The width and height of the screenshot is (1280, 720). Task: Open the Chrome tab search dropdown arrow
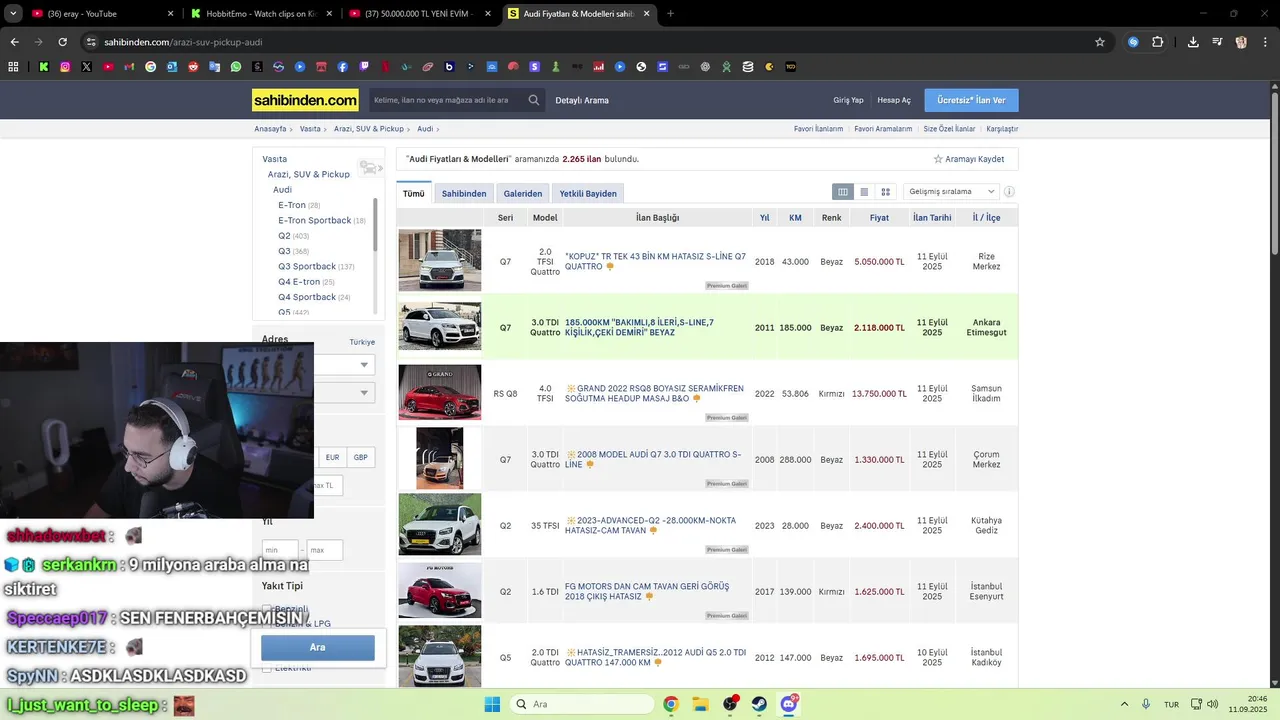click(14, 13)
